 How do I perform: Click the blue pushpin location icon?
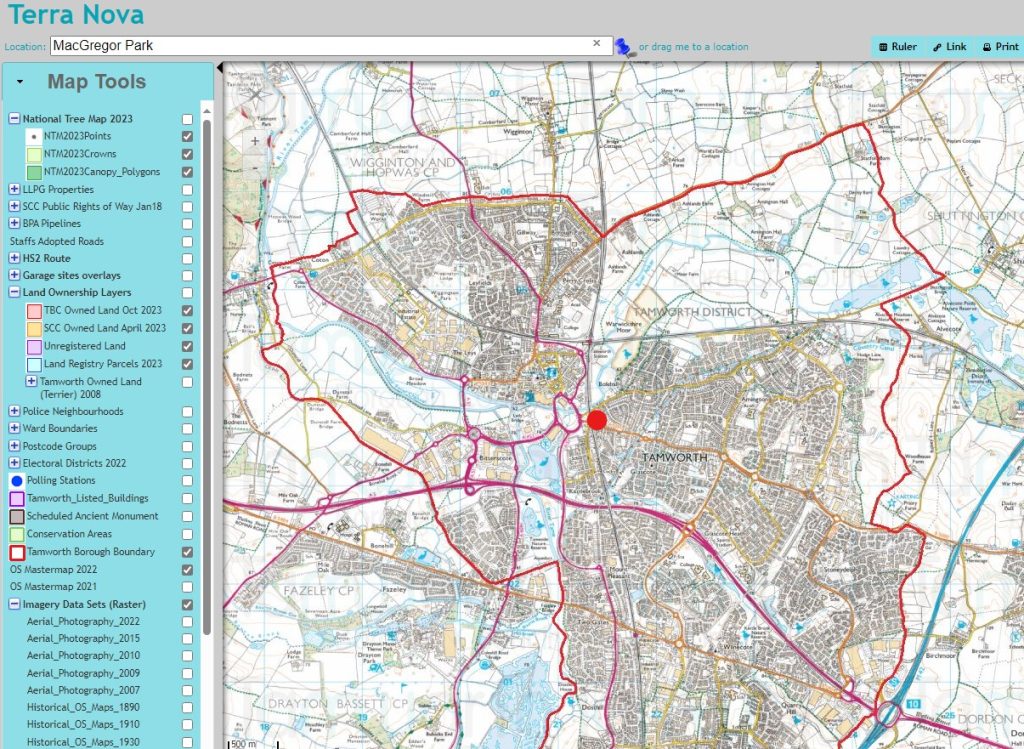pyautogui.click(x=625, y=47)
